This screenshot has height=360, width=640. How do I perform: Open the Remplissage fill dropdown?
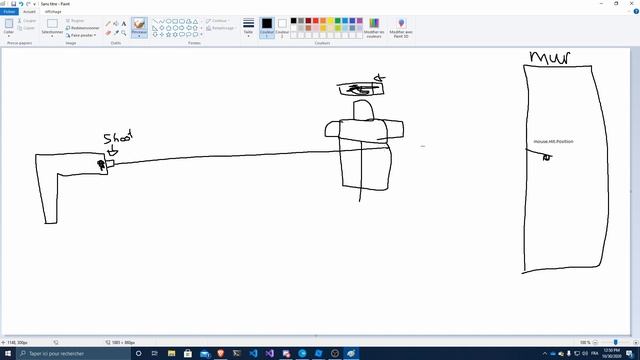click(221, 28)
